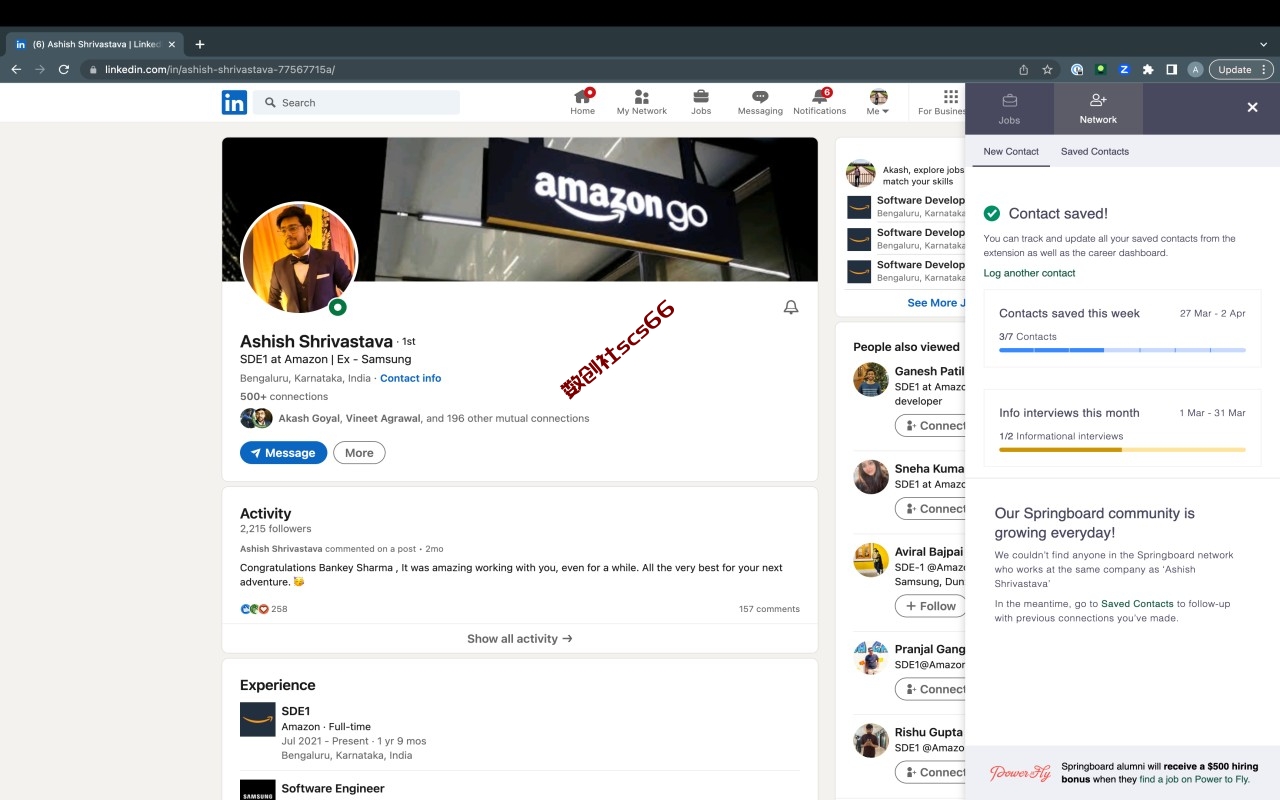Select the Saved Contacts tab
Screen dimensions: 1280x800
[x=1095, y=151]
